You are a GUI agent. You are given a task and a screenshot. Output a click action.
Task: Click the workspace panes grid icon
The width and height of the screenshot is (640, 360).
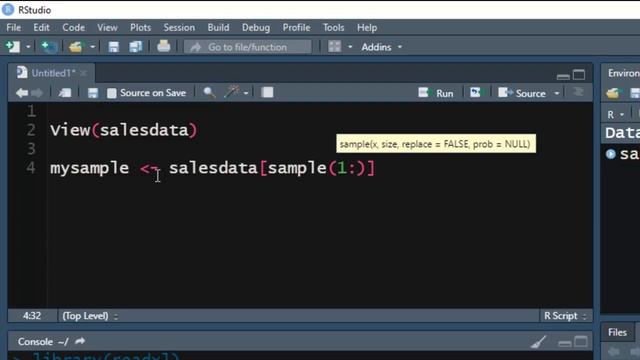click(x=334, y=47)
